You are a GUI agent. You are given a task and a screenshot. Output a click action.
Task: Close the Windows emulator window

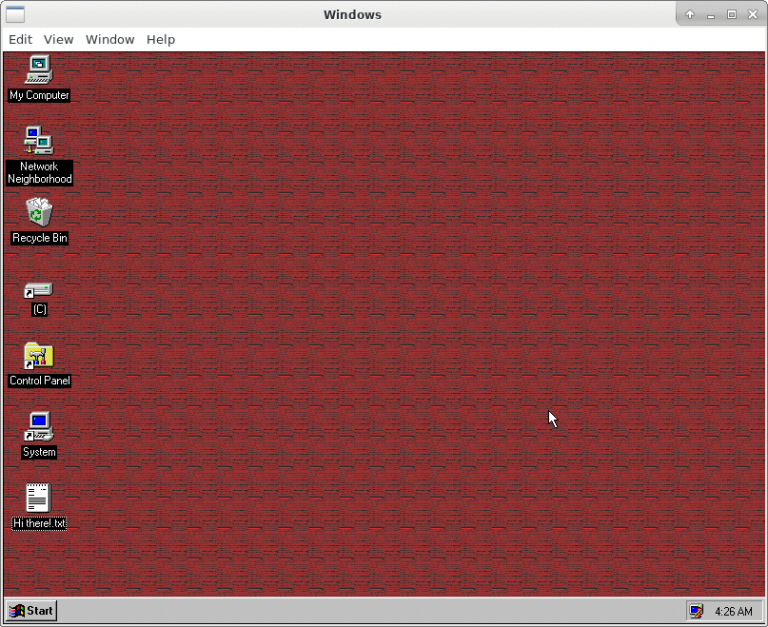(753, 14)
